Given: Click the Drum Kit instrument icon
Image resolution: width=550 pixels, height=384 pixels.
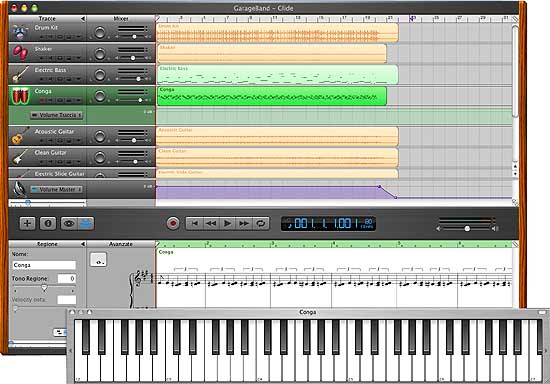Looking at the screenshot, I should tap(19, 32).
